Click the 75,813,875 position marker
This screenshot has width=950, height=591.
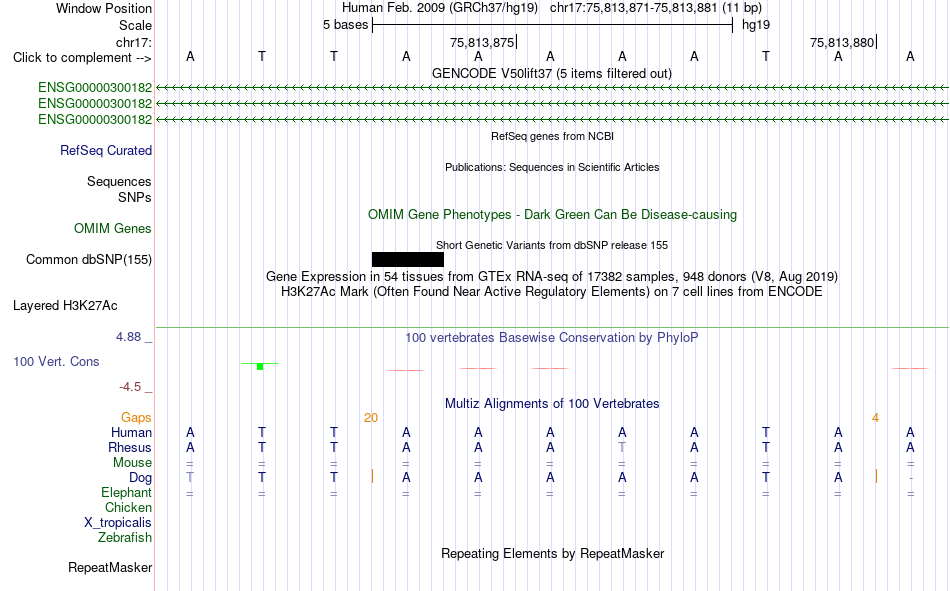(x=482, y=42)
